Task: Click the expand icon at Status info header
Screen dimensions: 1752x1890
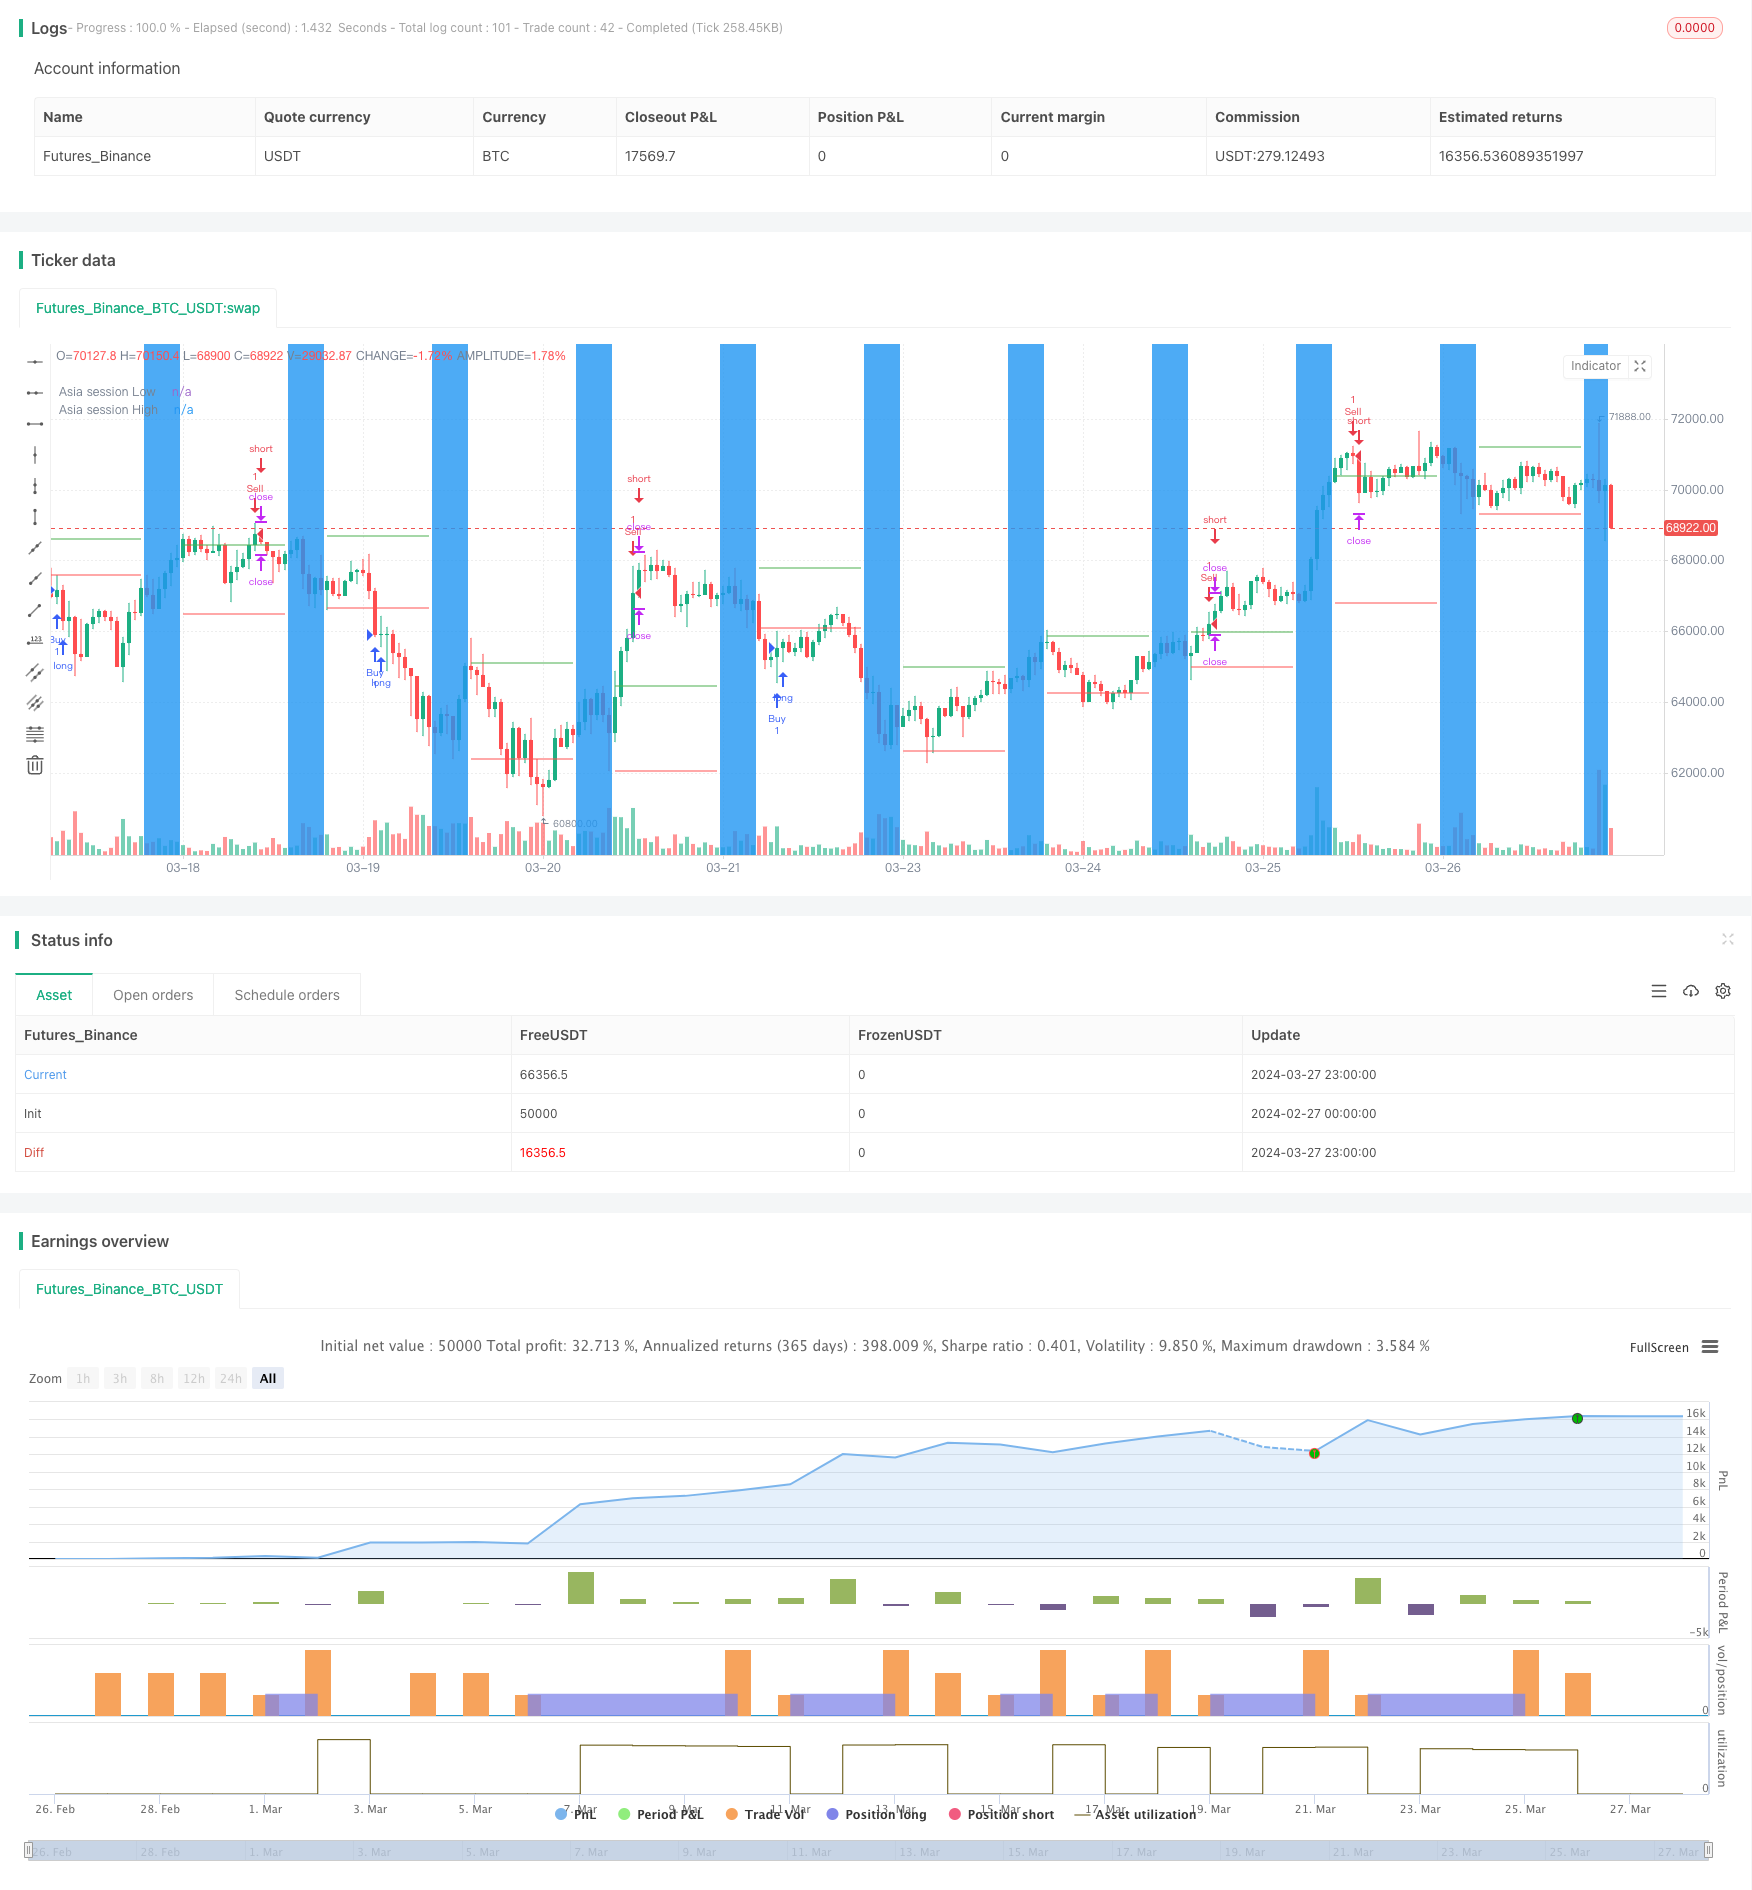Action: (1727, 939)
